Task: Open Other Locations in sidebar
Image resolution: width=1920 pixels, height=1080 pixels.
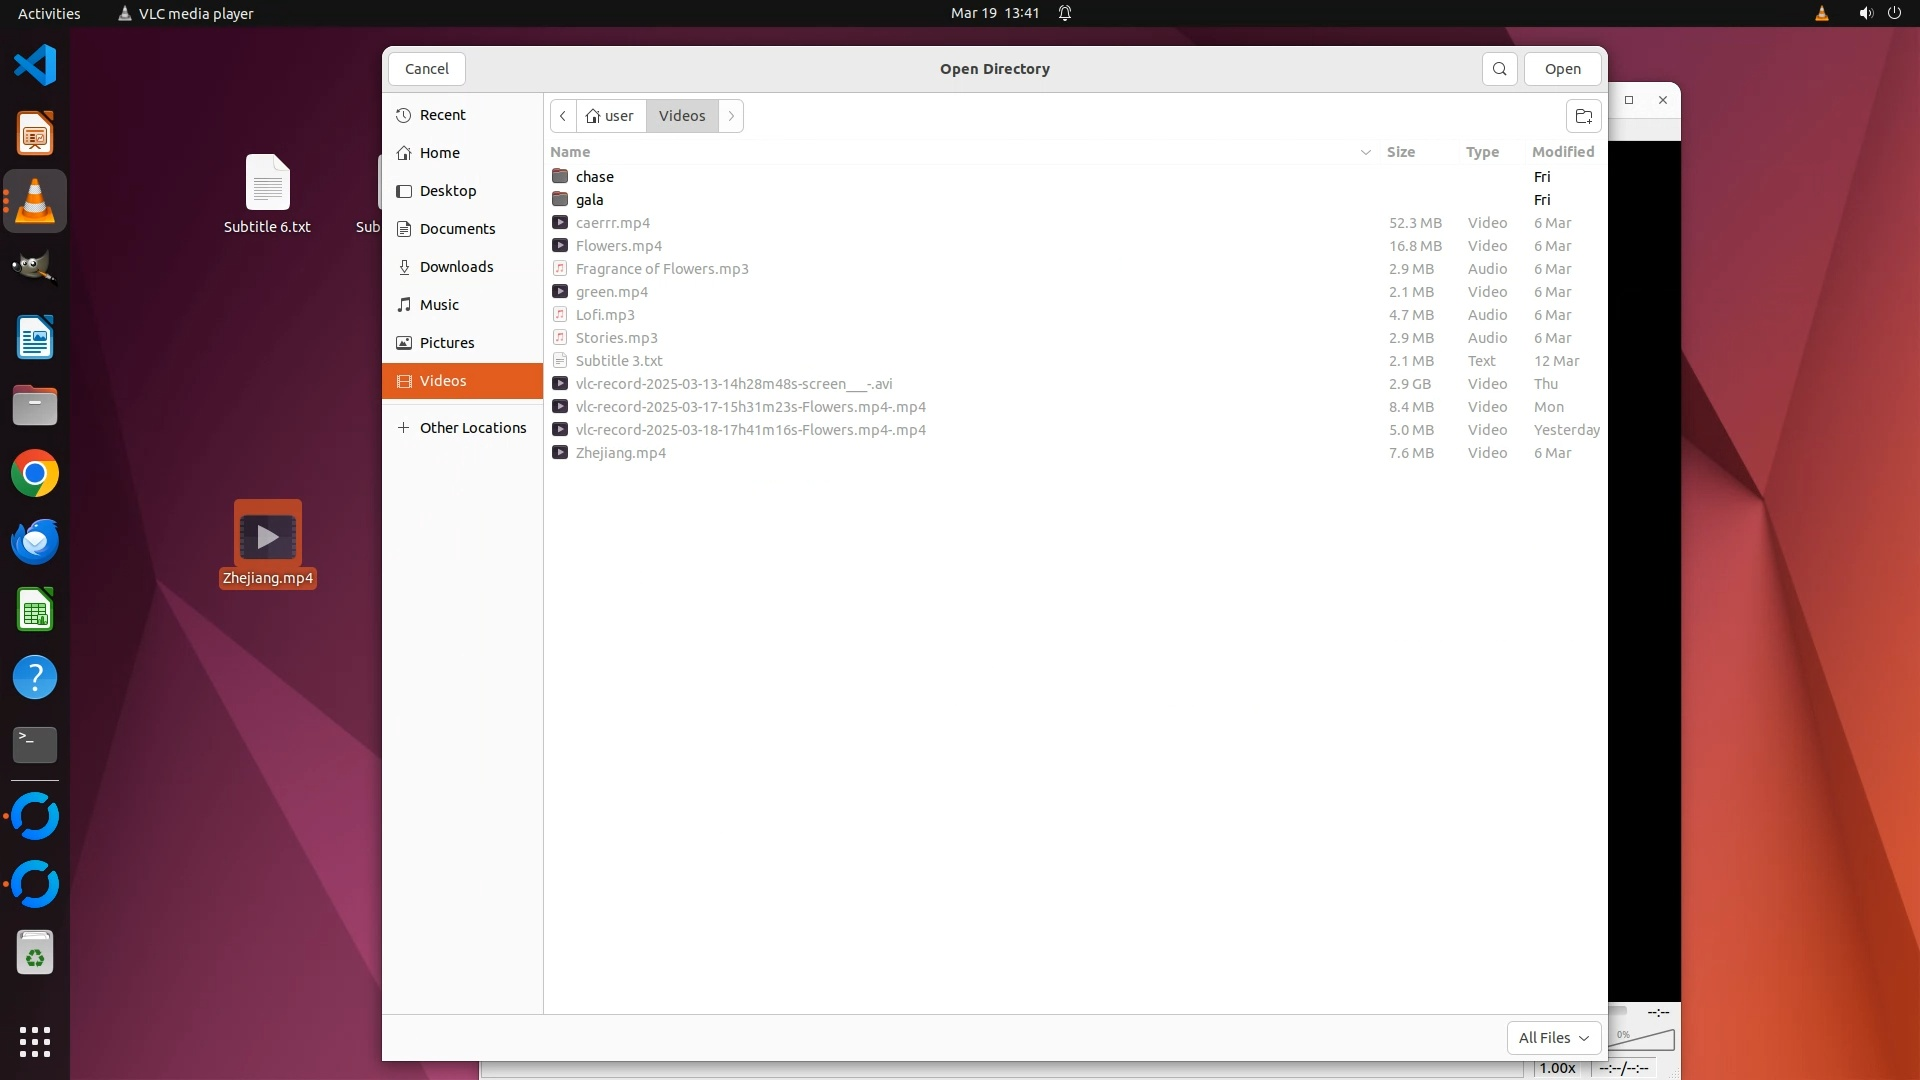Action: coord(472,428)
